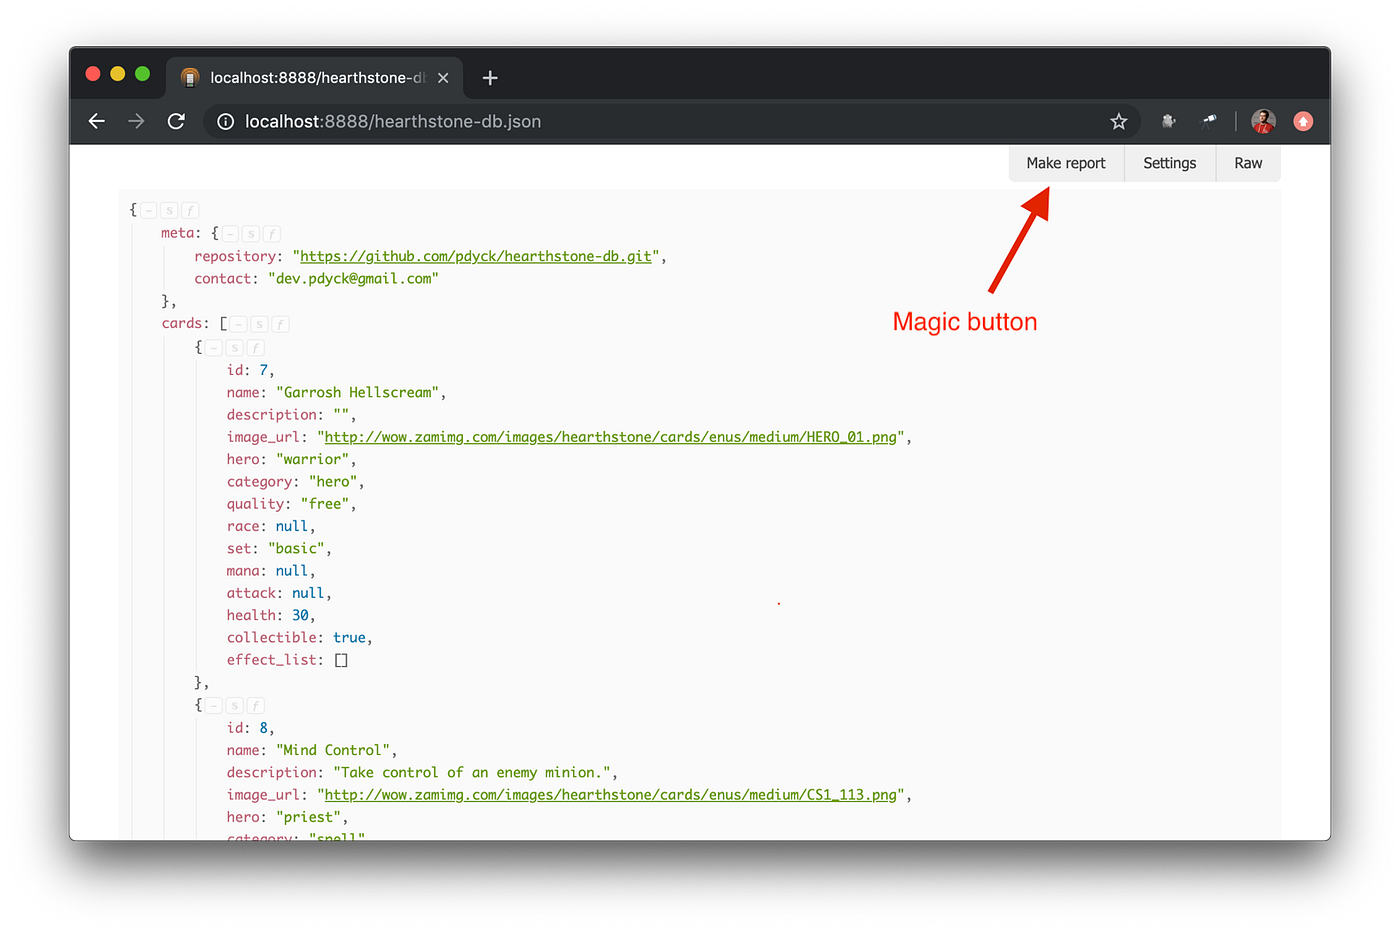Click the gray animal extension icon
This screenshot has height=932, width=1400.
(x=1168, y=121)
